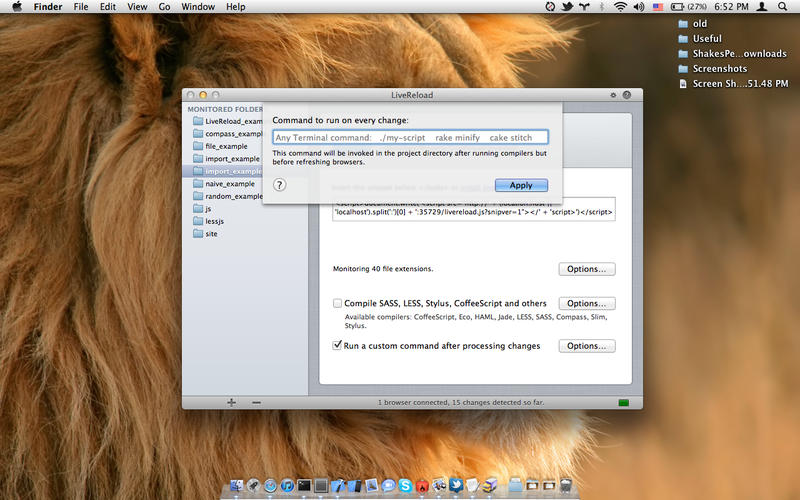800x500 pixels.
Task: Open Transmit truck icon in dock
Action: click(490, 485)
